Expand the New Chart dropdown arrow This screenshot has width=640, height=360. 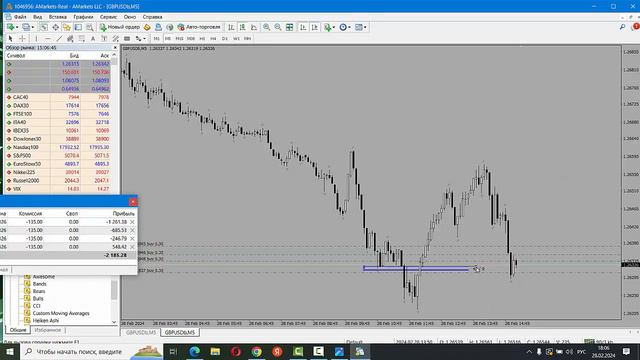point(17,27)
